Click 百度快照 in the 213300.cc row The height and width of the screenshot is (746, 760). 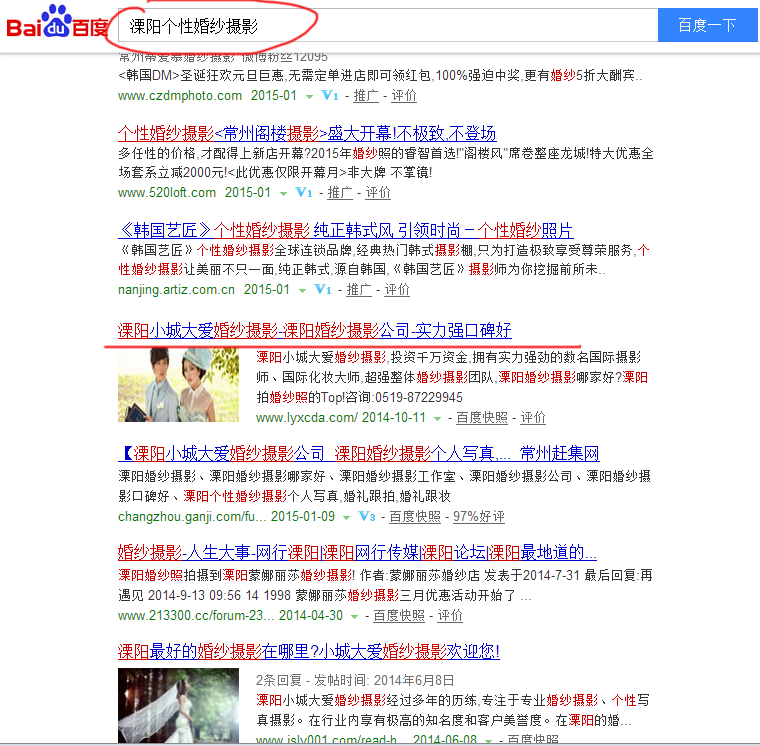coord(398,615)
